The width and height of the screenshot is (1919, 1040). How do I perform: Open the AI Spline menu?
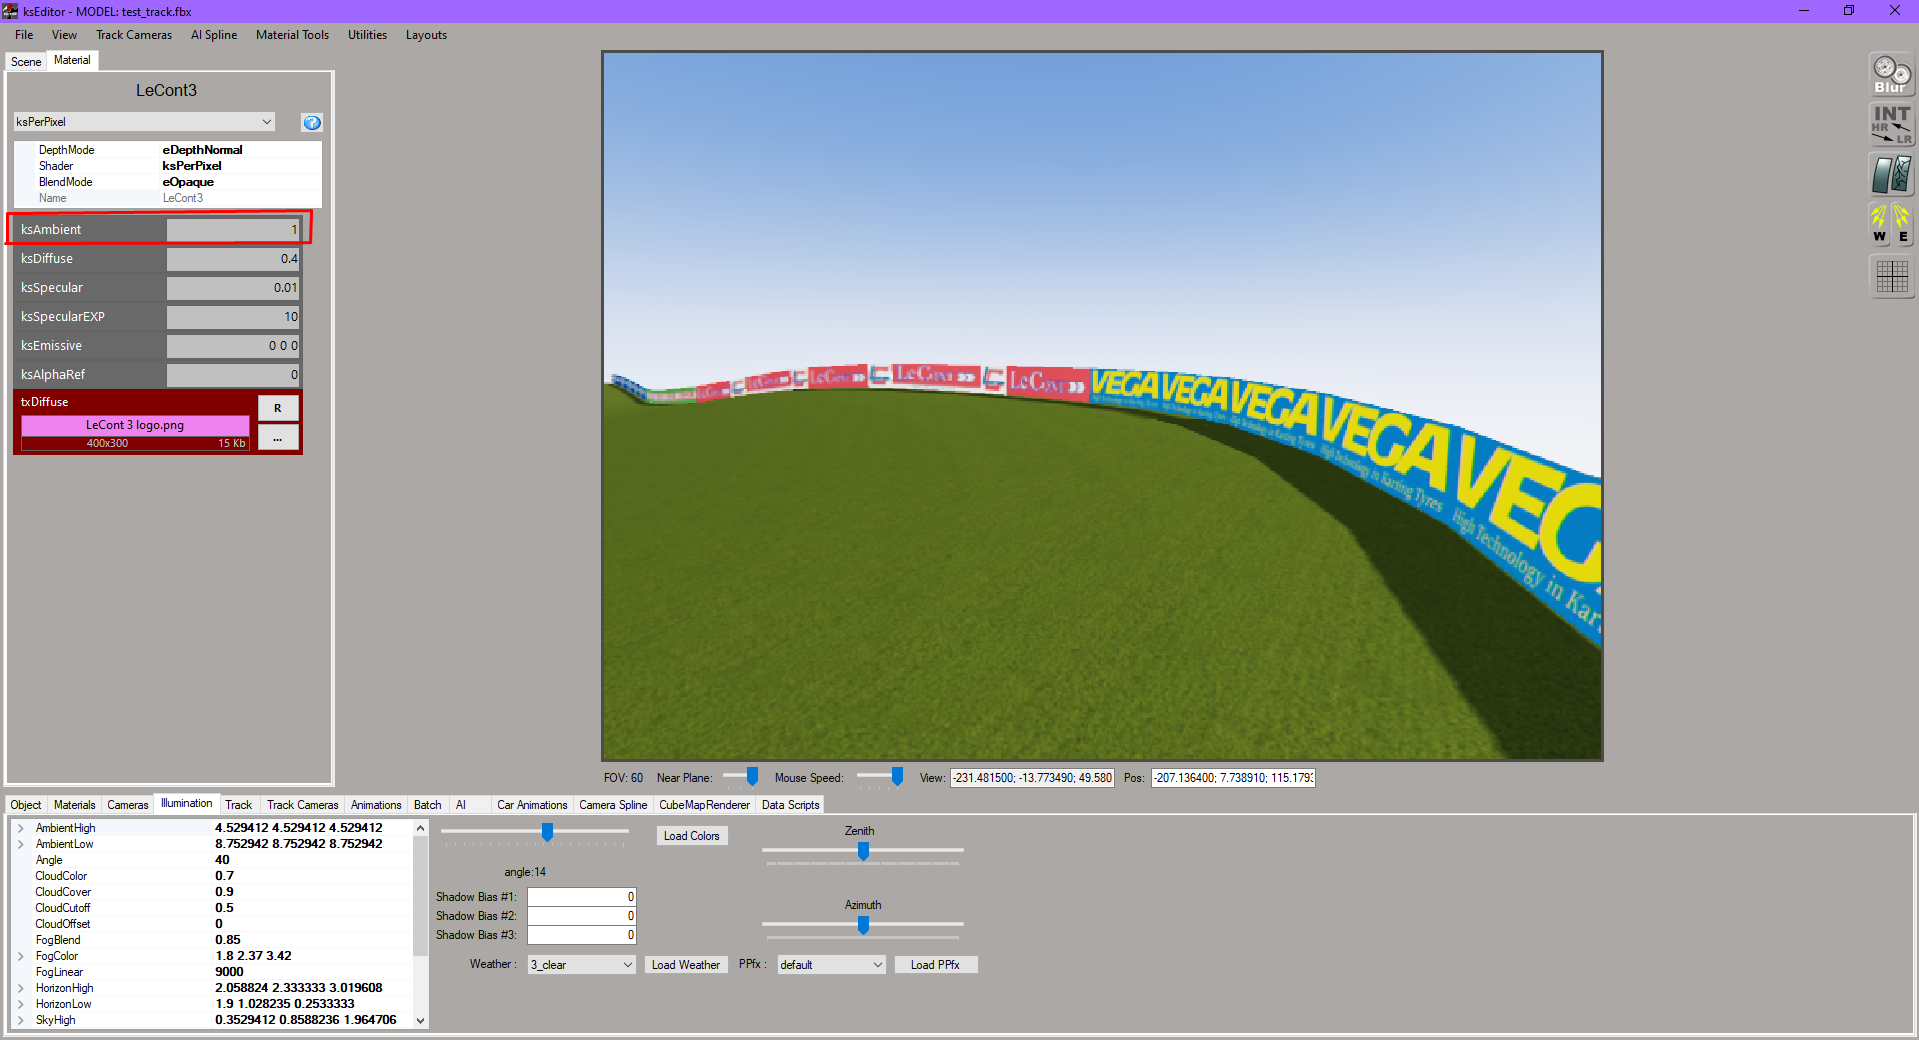coord(214,35)
